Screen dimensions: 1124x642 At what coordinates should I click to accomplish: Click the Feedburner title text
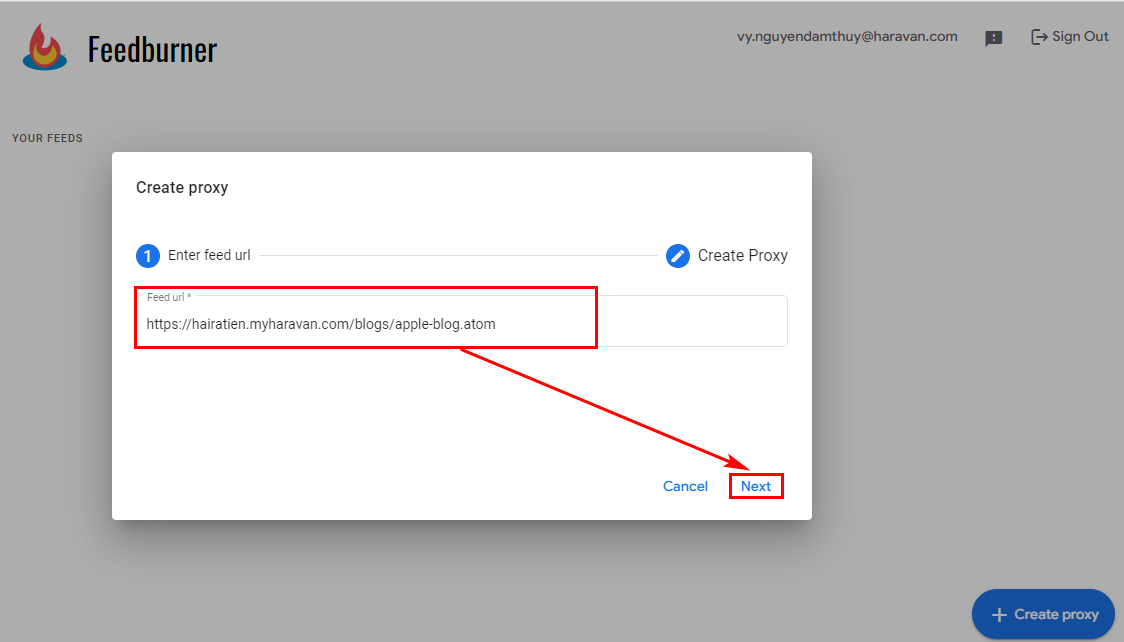pyautogui.click(x=152, y=49)
